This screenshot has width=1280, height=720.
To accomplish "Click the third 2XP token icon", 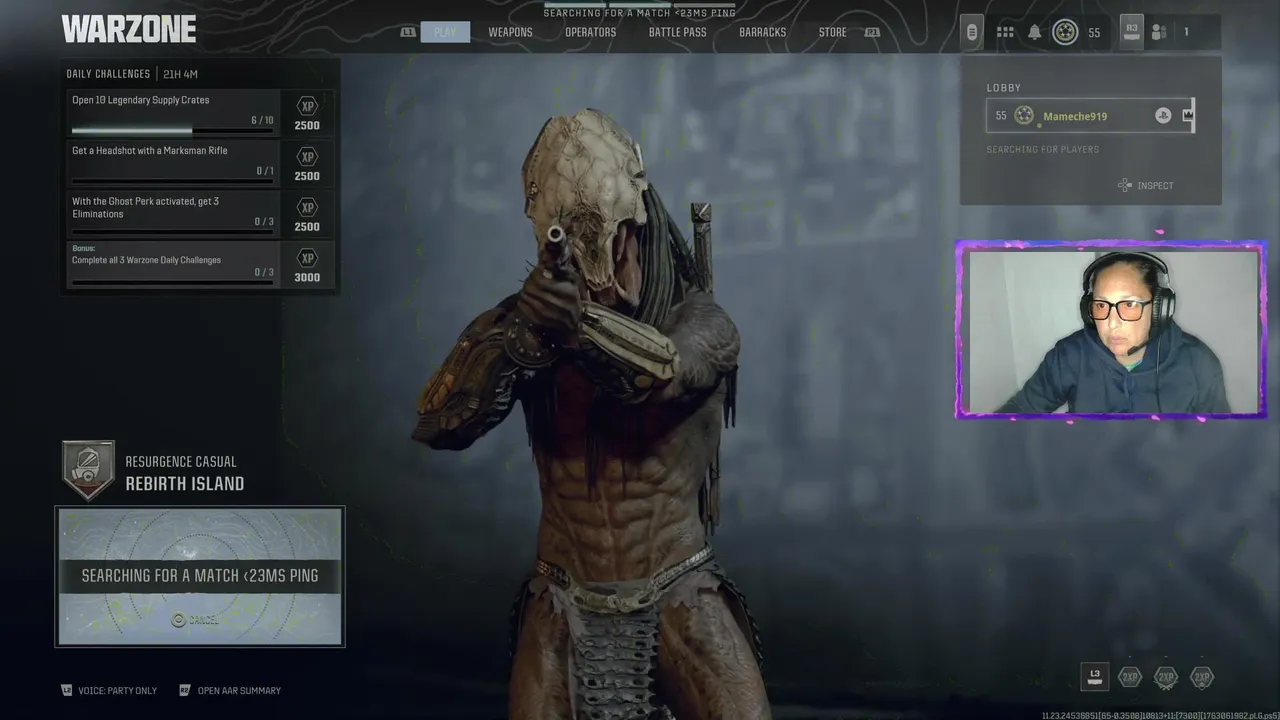I will [x=1202, y=677].
